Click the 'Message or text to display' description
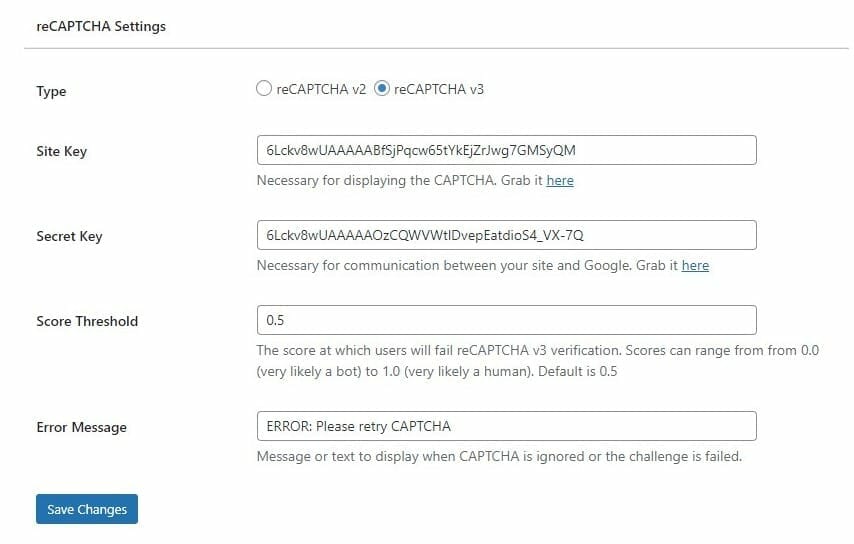854x544 pixels. (x=499, y=456)
